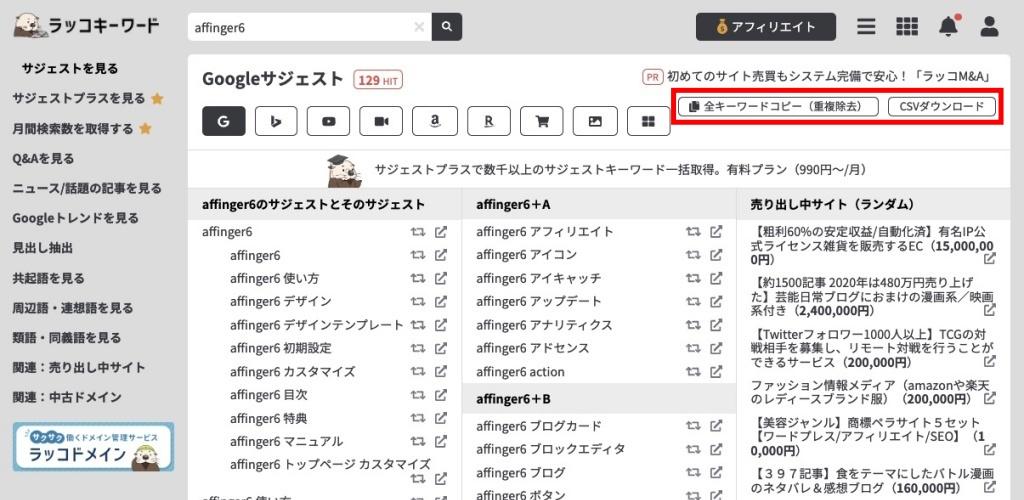Screen dimensions: 1024x500
Task: External link icon for affinger6 特典
Action: (x=441, y=418)
